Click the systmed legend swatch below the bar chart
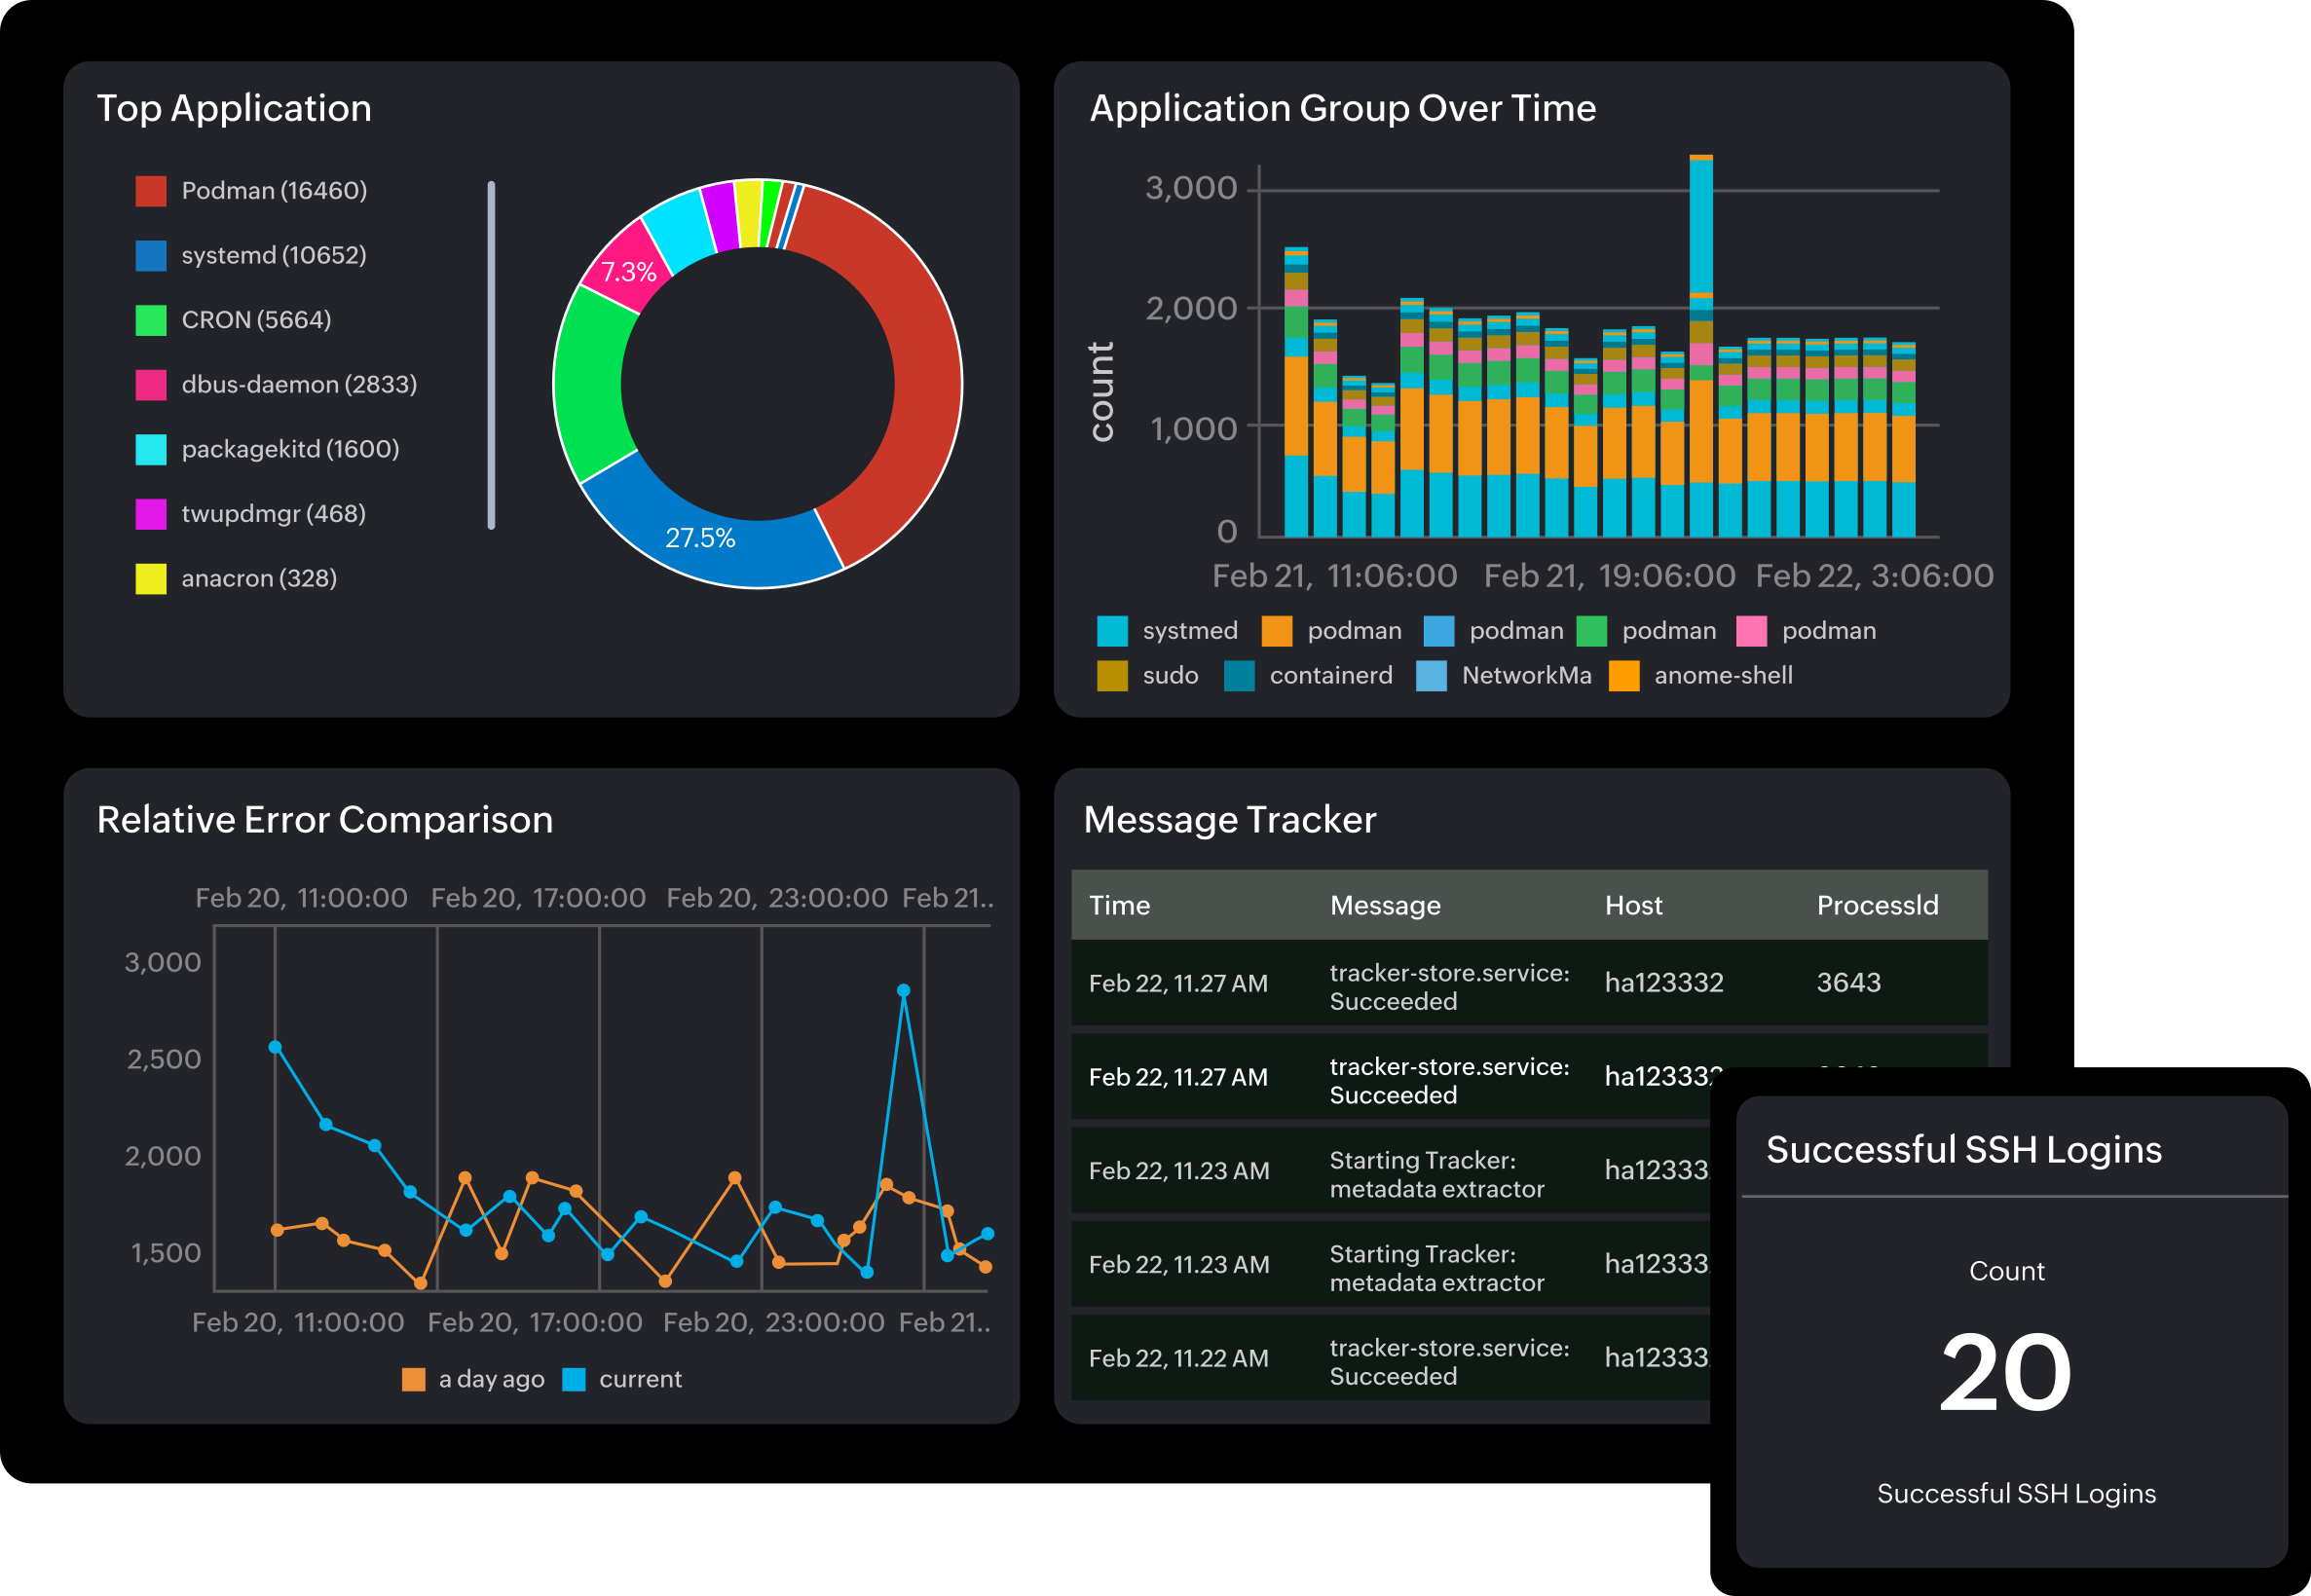2311x1596 pixels. coord(1113,630)
